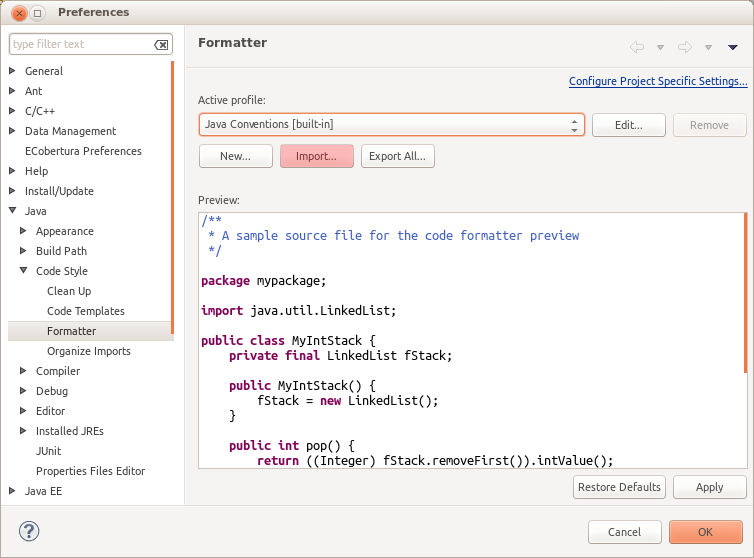754x558 pixels.
Task: Click Restore Defaults
Action: [619, 487]
